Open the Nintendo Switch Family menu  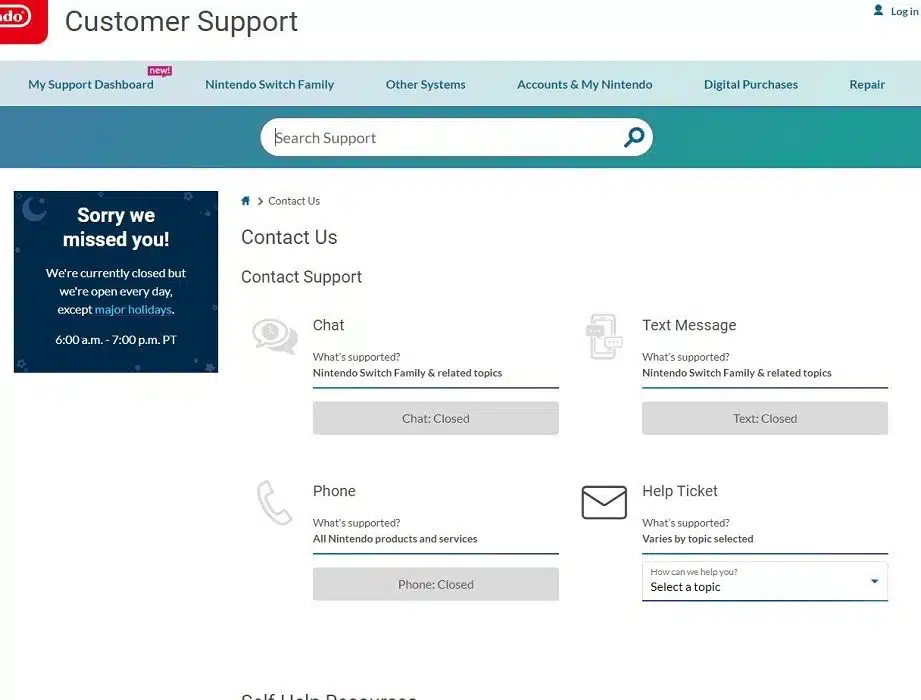(x=269, y=85)
